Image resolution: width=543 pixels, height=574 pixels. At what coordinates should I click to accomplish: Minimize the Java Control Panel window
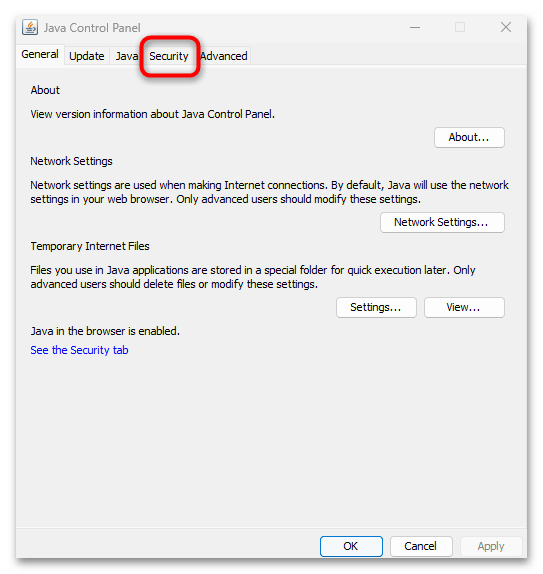click(x=415, y=27)
